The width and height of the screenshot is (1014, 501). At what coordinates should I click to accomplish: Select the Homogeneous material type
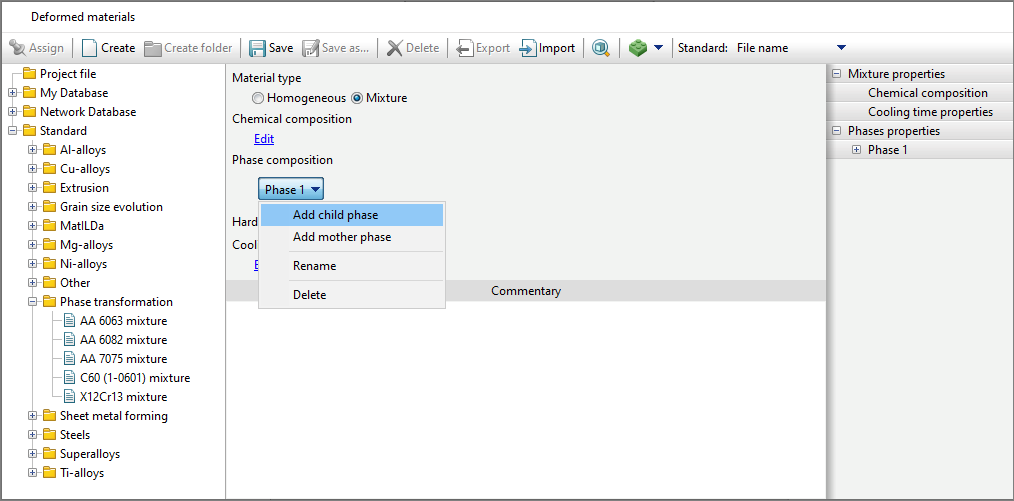(258, 98)
